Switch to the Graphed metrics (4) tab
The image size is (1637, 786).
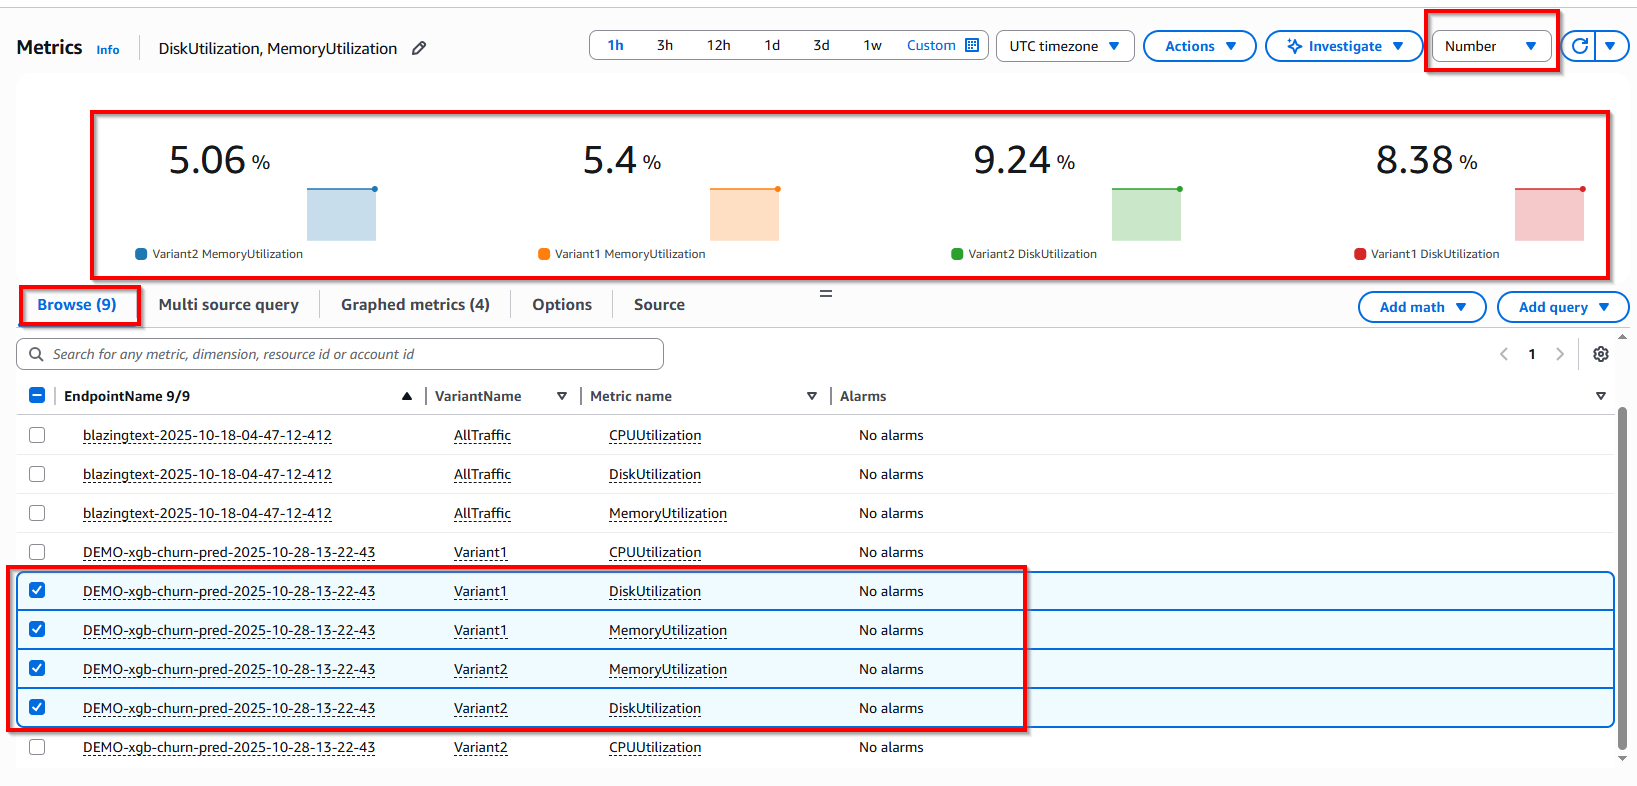click(415, 305)
